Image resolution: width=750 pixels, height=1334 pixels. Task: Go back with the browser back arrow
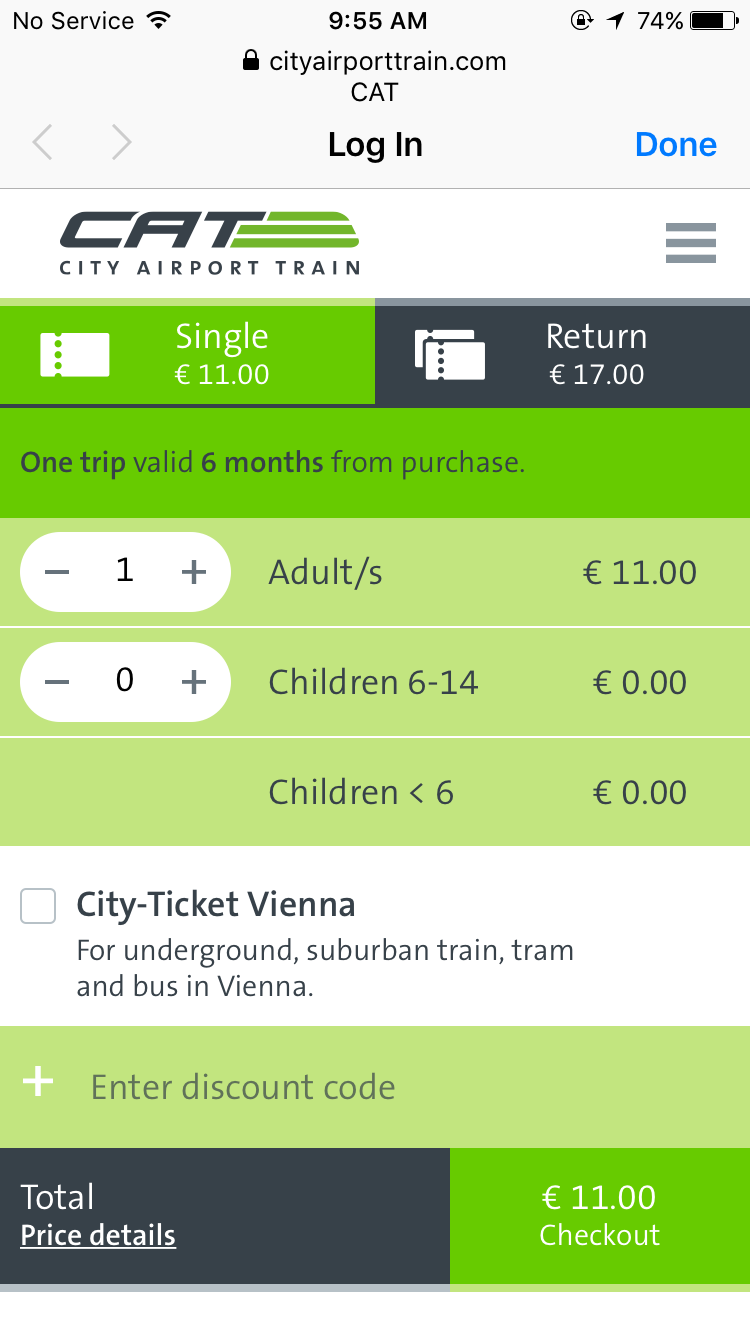(x=42, y=144)
